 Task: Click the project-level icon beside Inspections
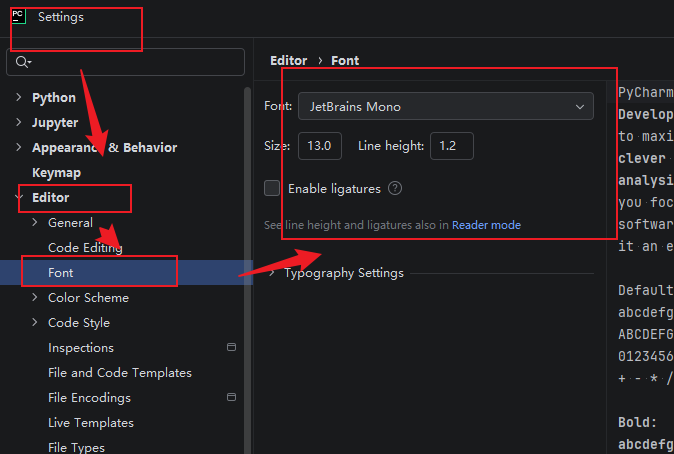click(x=231, y=347)
